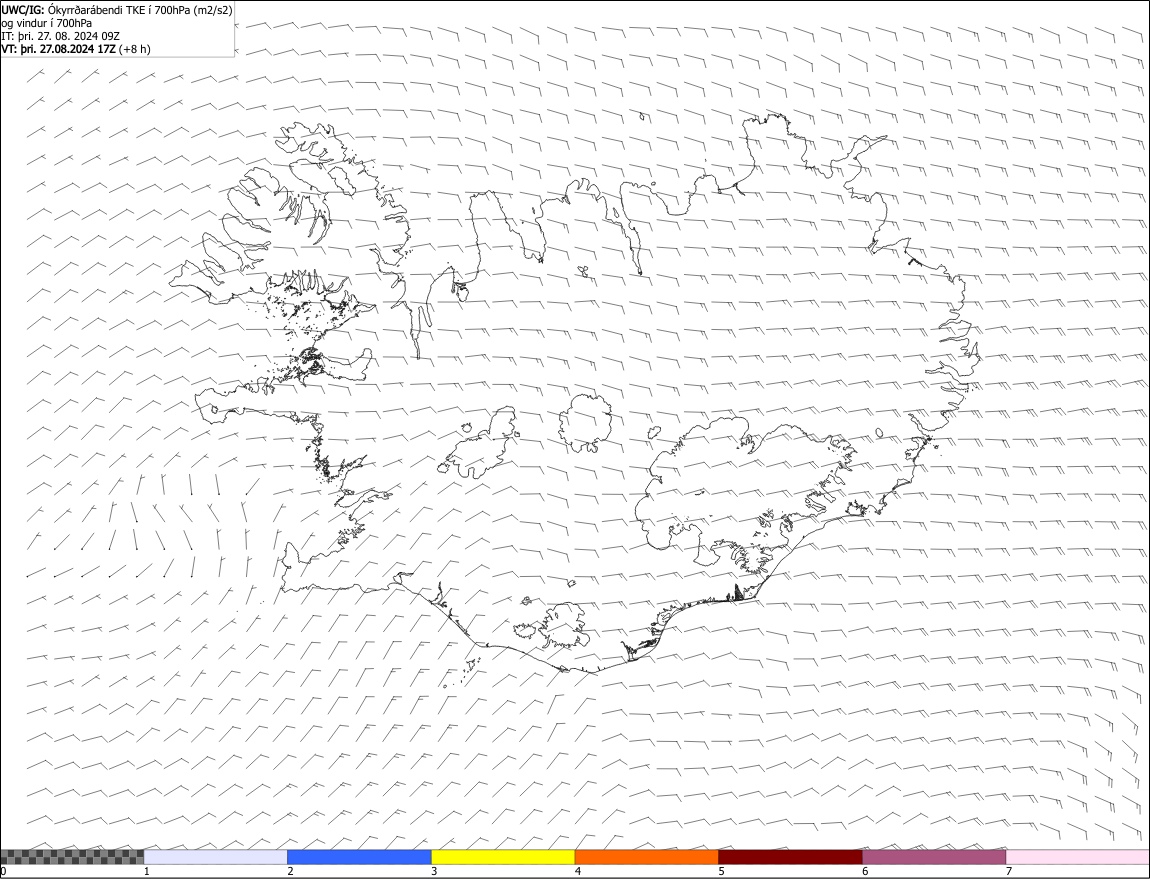Click the blue 2–3 legend swatch
Screen dimensions: 1150x879
coord(359,856)
